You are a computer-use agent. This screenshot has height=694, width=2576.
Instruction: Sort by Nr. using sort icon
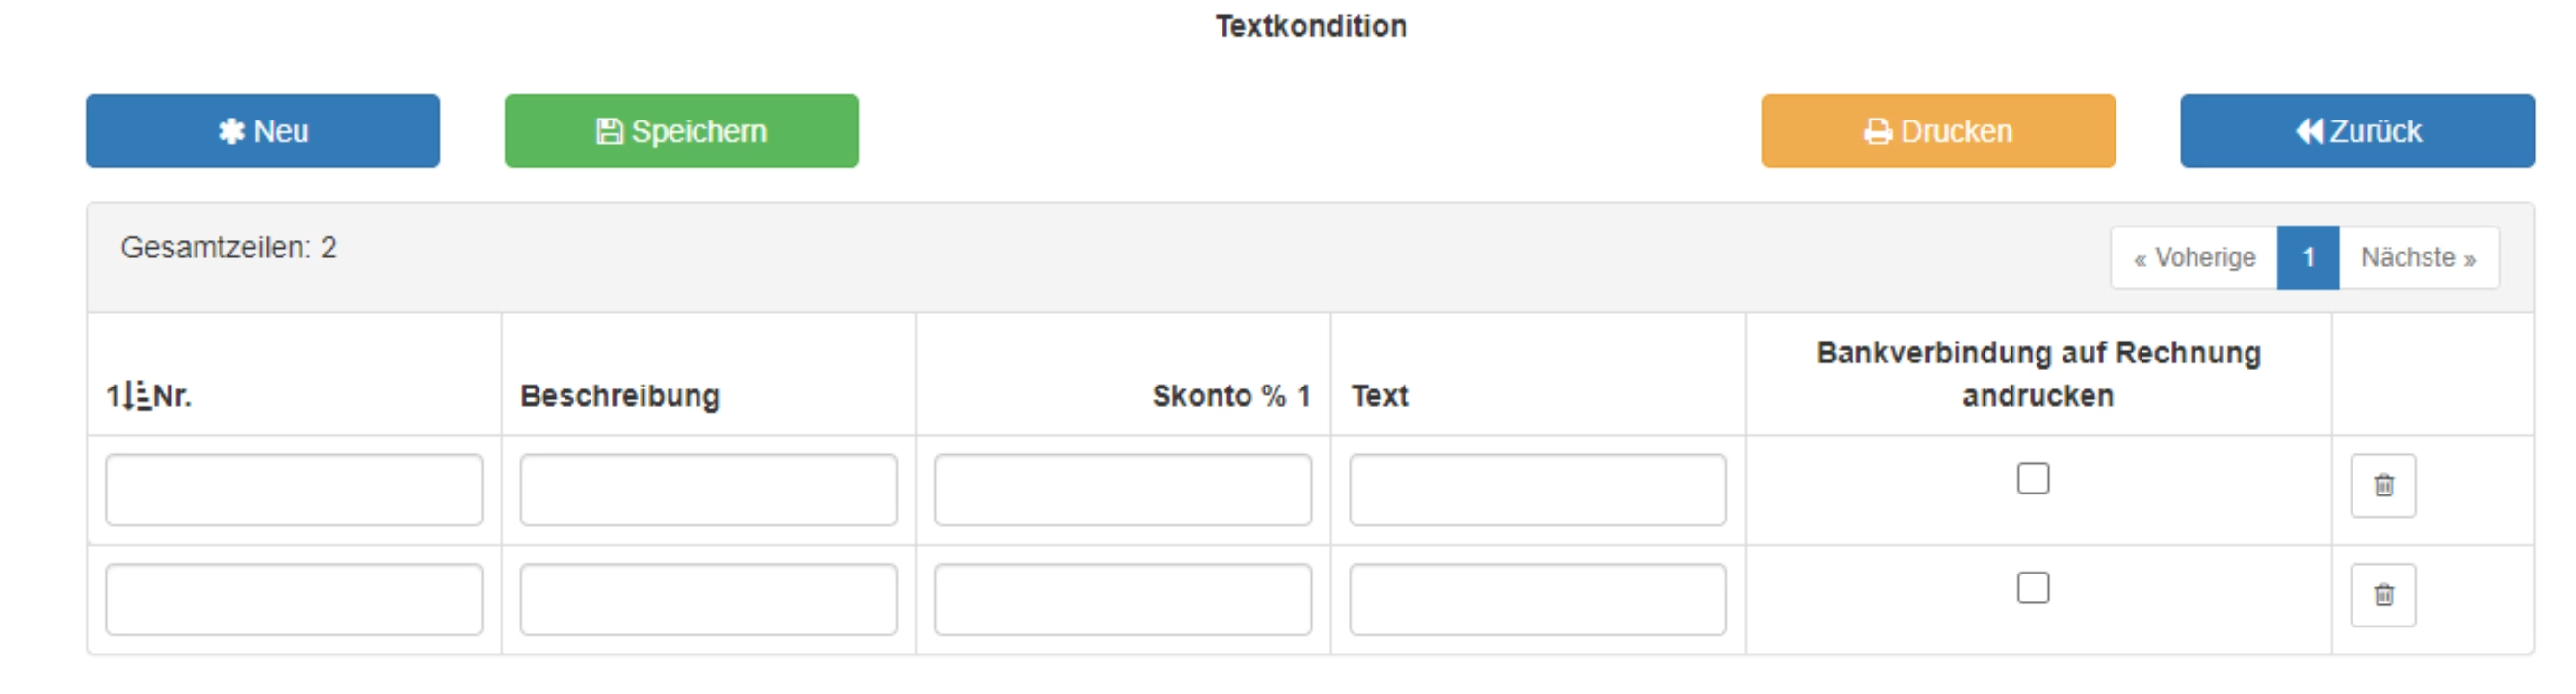[x=129, y=396]
